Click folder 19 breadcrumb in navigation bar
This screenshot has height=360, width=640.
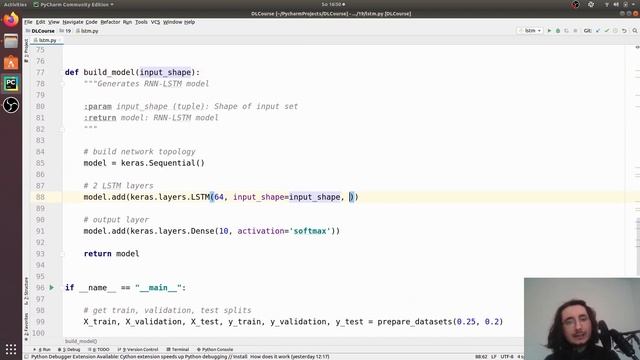(x=65, y=31)
